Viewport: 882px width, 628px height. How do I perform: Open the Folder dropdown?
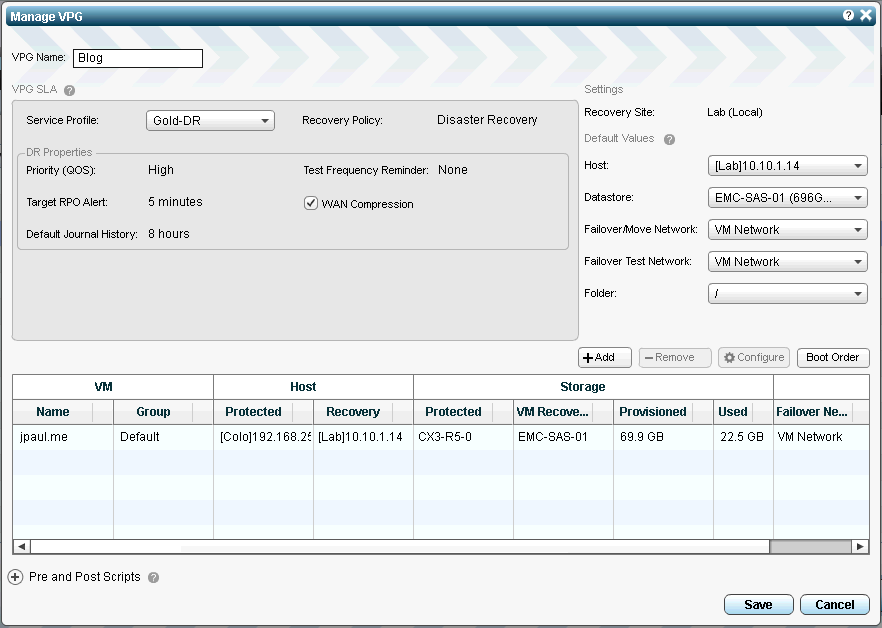tap(787, 294)
